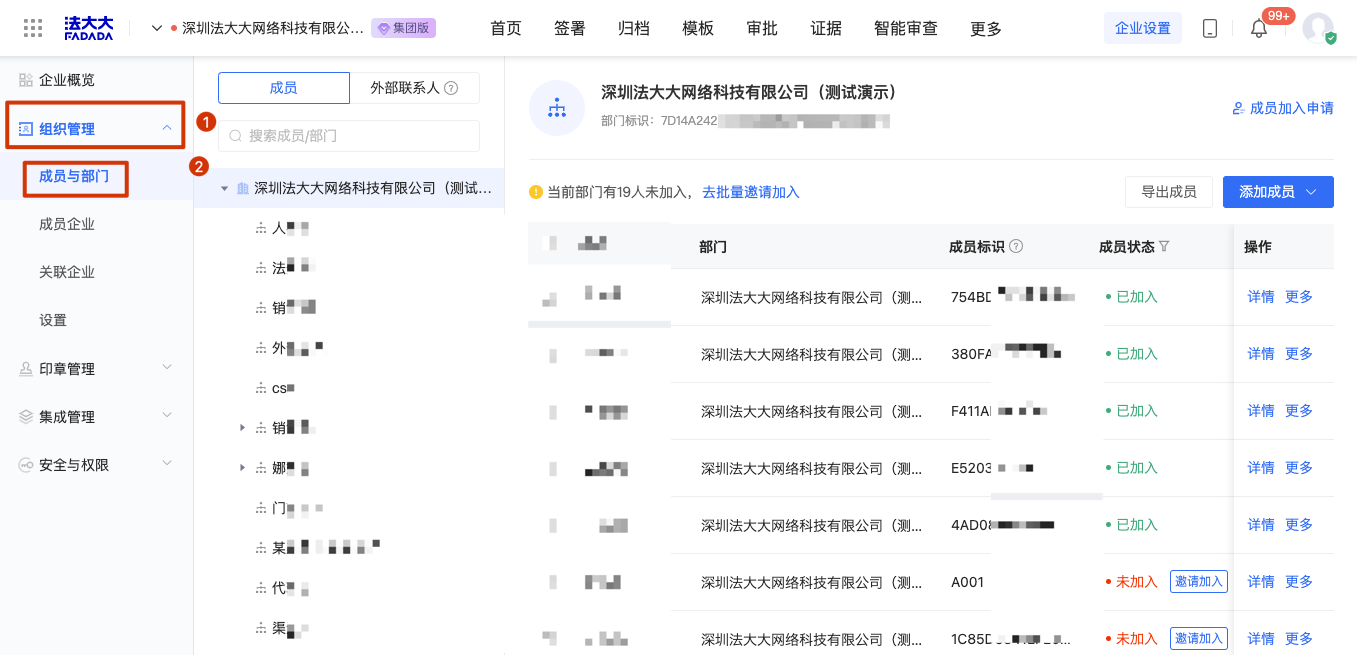The image size is (1357, 655).
Task: Click the 企业设置 button
Action: click(1143, 28)
